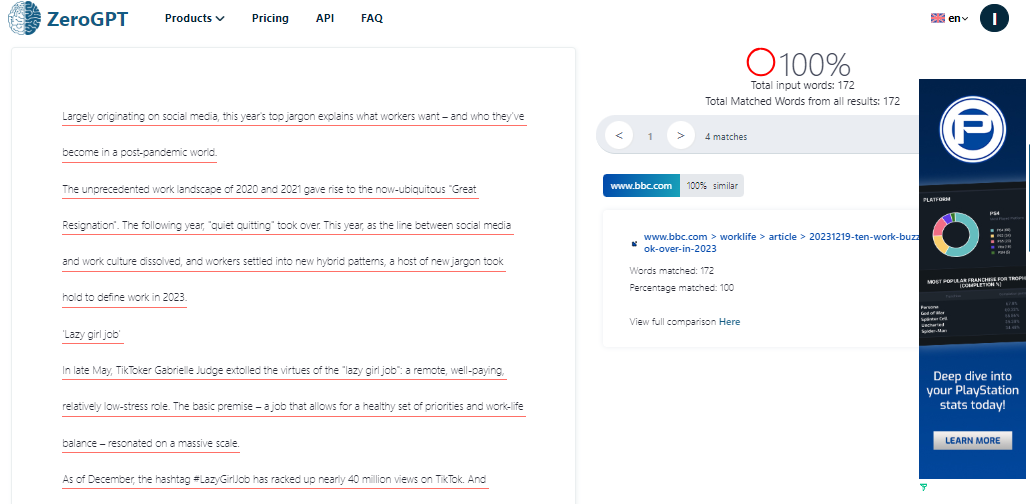Click the line starting 'Largely originating on social media'
This screenshot has width=1030, height=504.
tap(294, 117)
